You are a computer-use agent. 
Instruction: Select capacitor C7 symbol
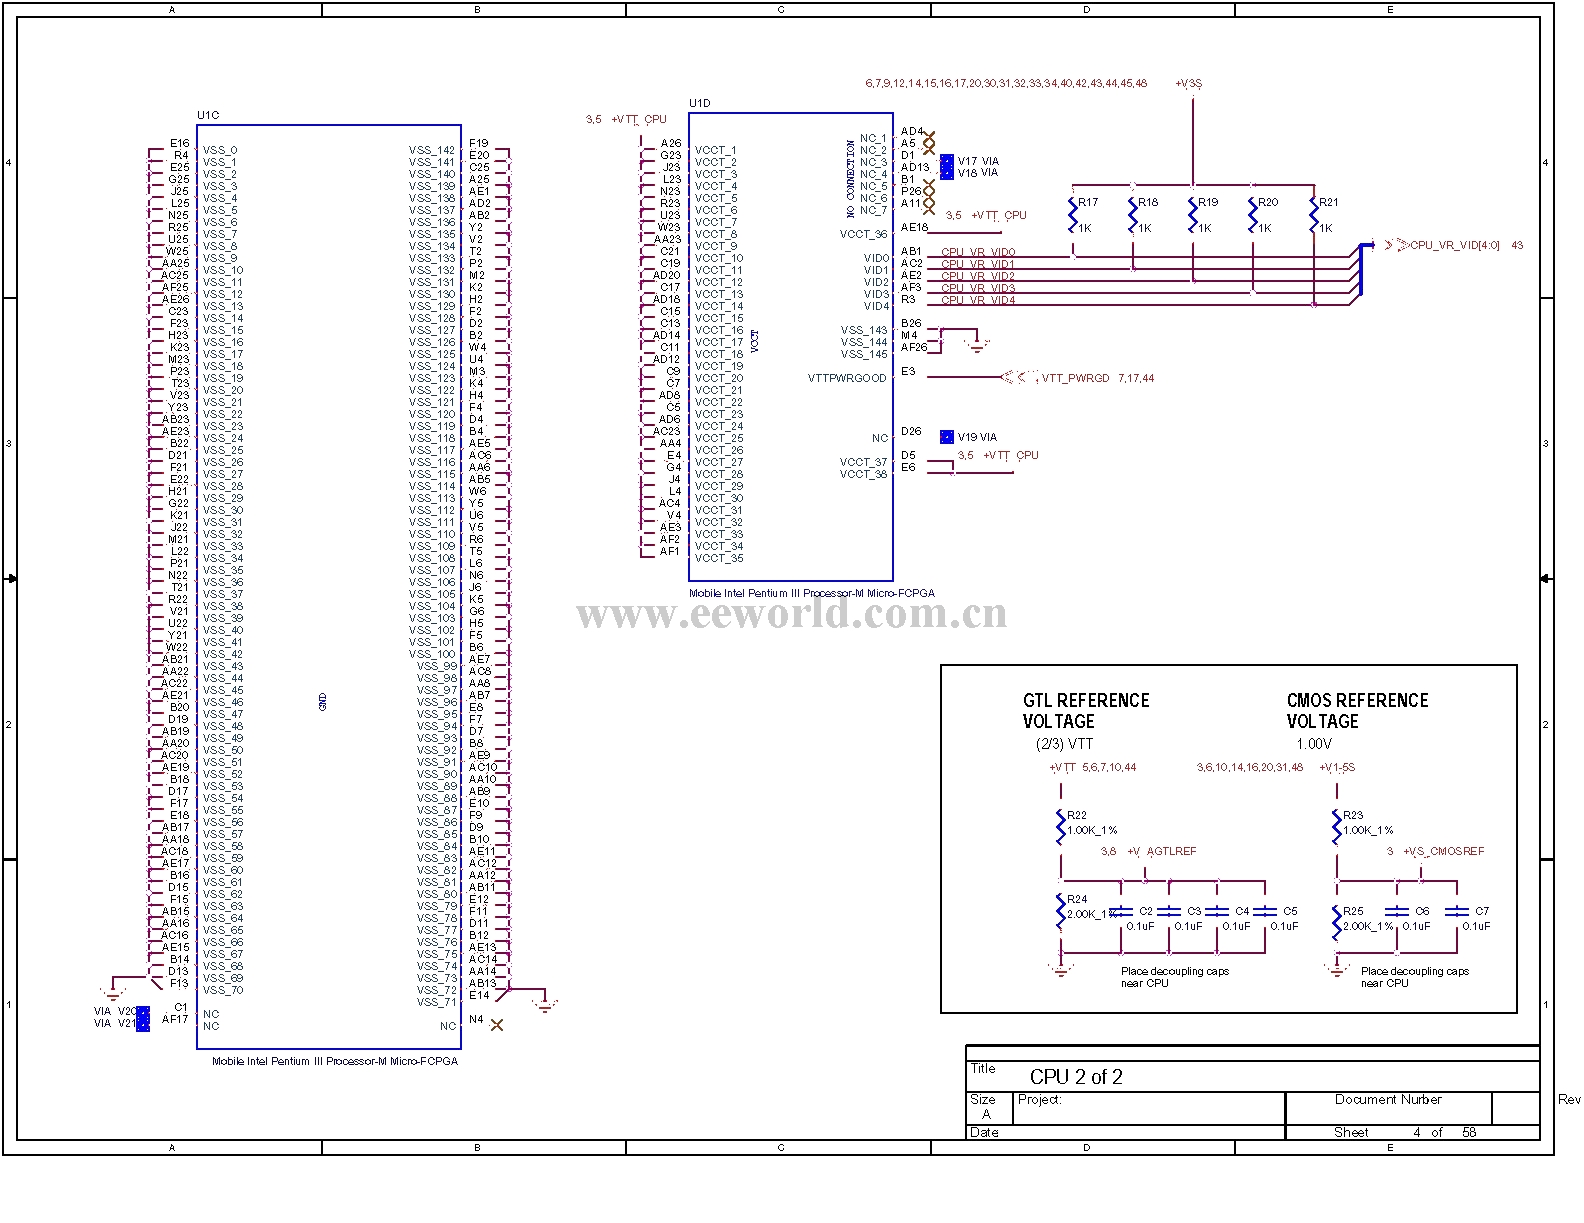point(1457,911)
